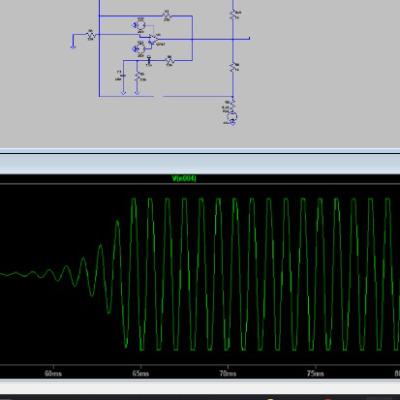Click the status bar below the plot
Image resolution: width=400 pixels, height=400 pixels.
pos(200,386)
